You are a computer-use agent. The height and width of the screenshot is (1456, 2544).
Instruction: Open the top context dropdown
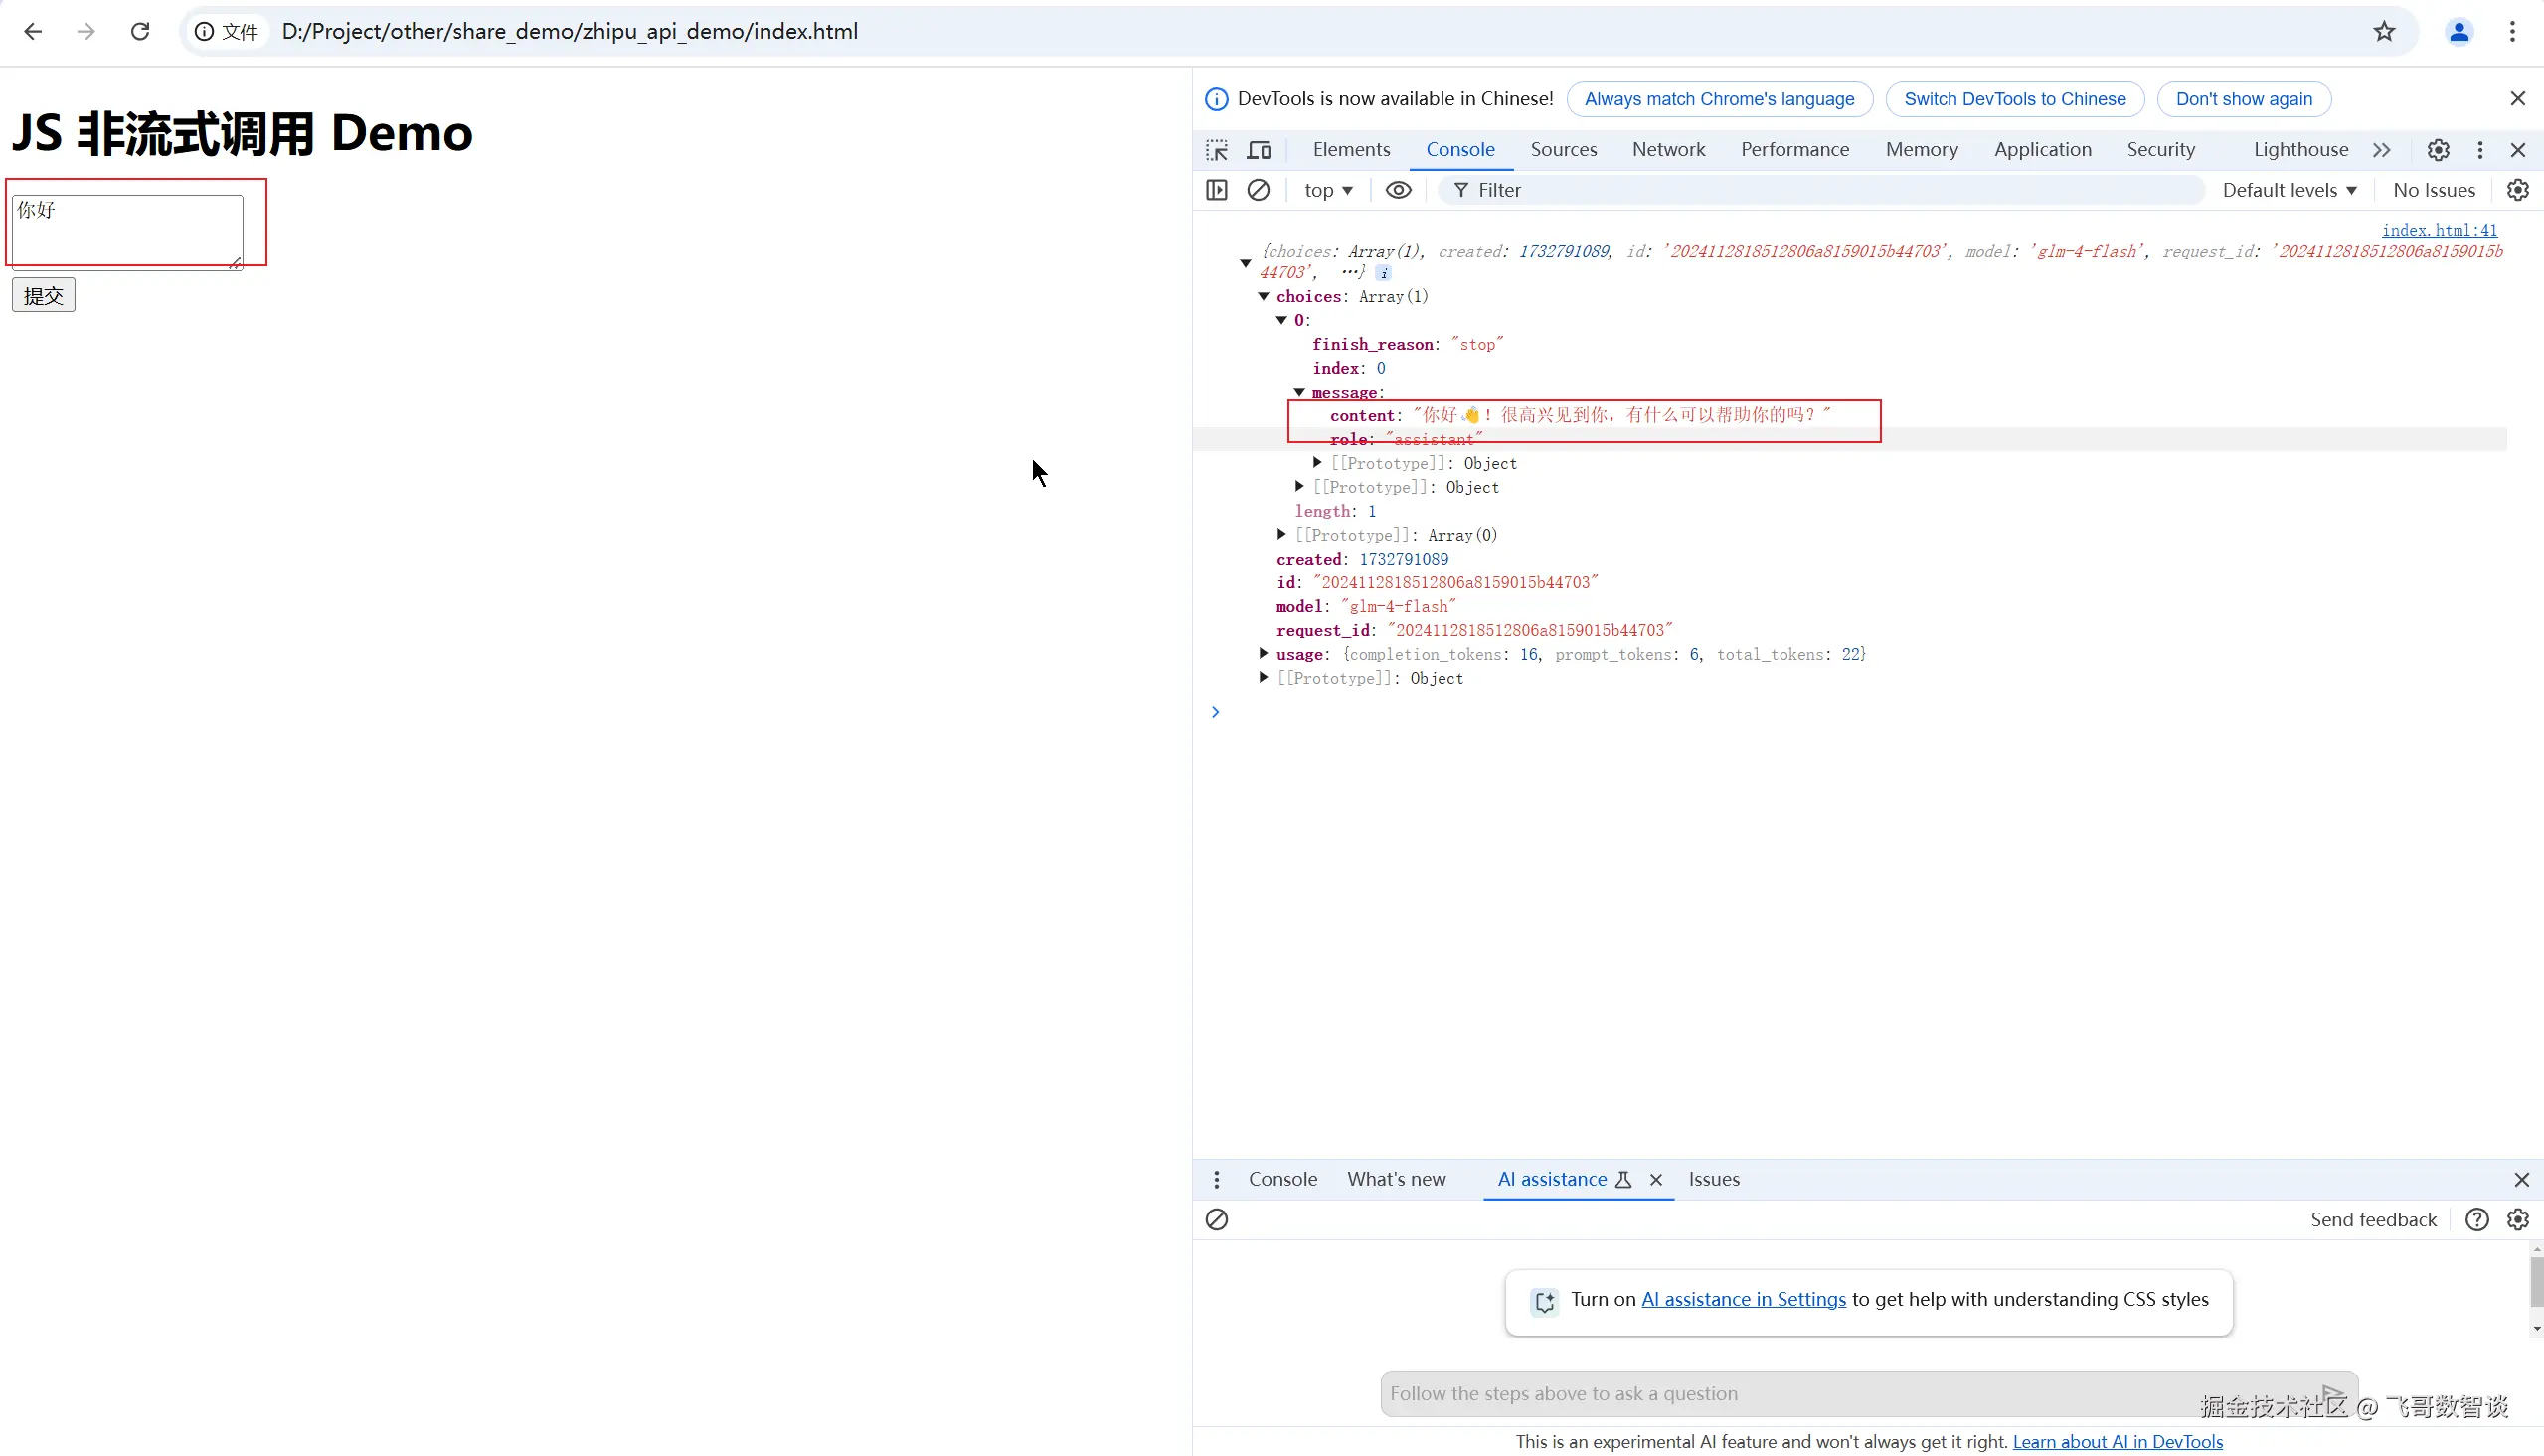[x=1327, y=190]
